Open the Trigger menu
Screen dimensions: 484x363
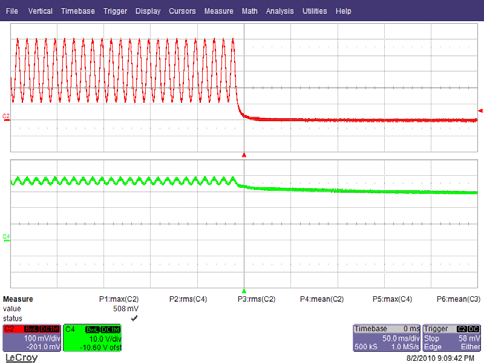pos(115,11)
